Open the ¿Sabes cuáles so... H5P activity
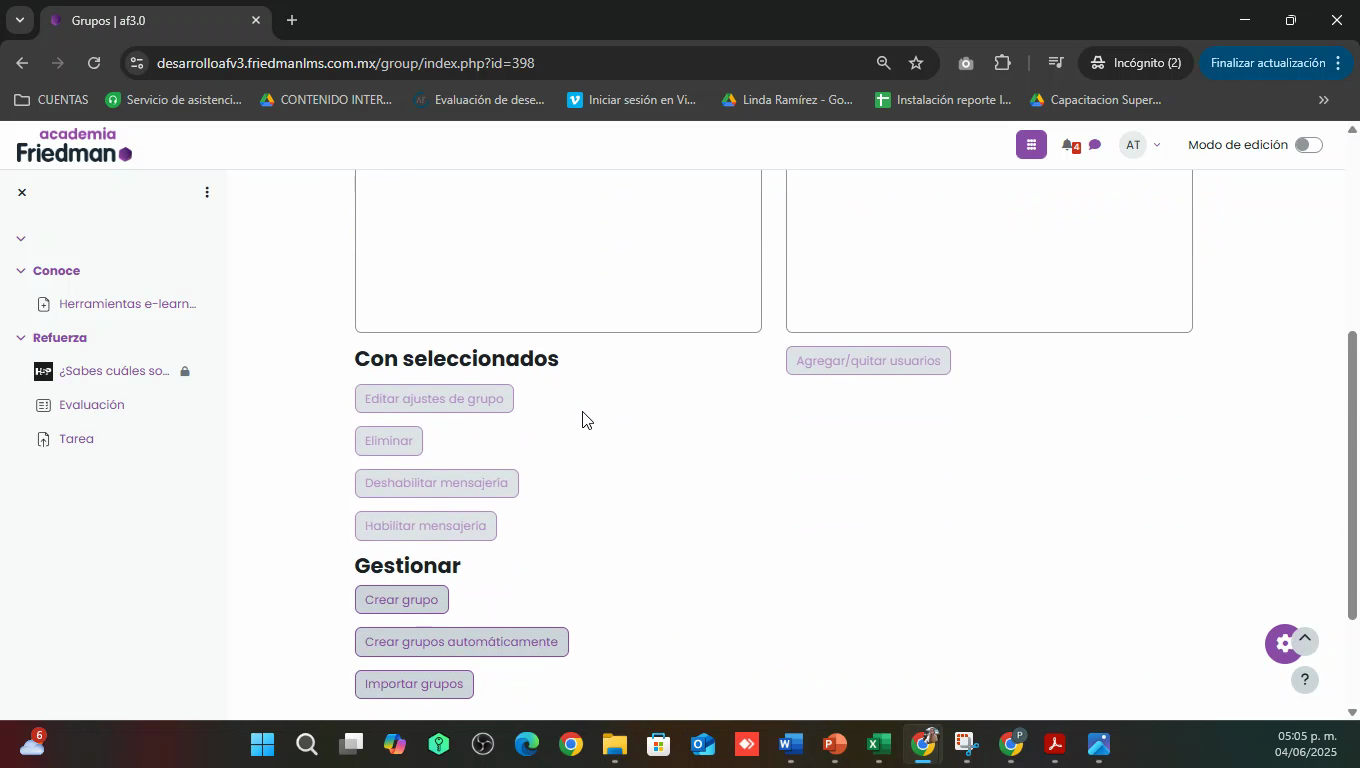This screenshot has height=768, width=1360. click(114, 371)
